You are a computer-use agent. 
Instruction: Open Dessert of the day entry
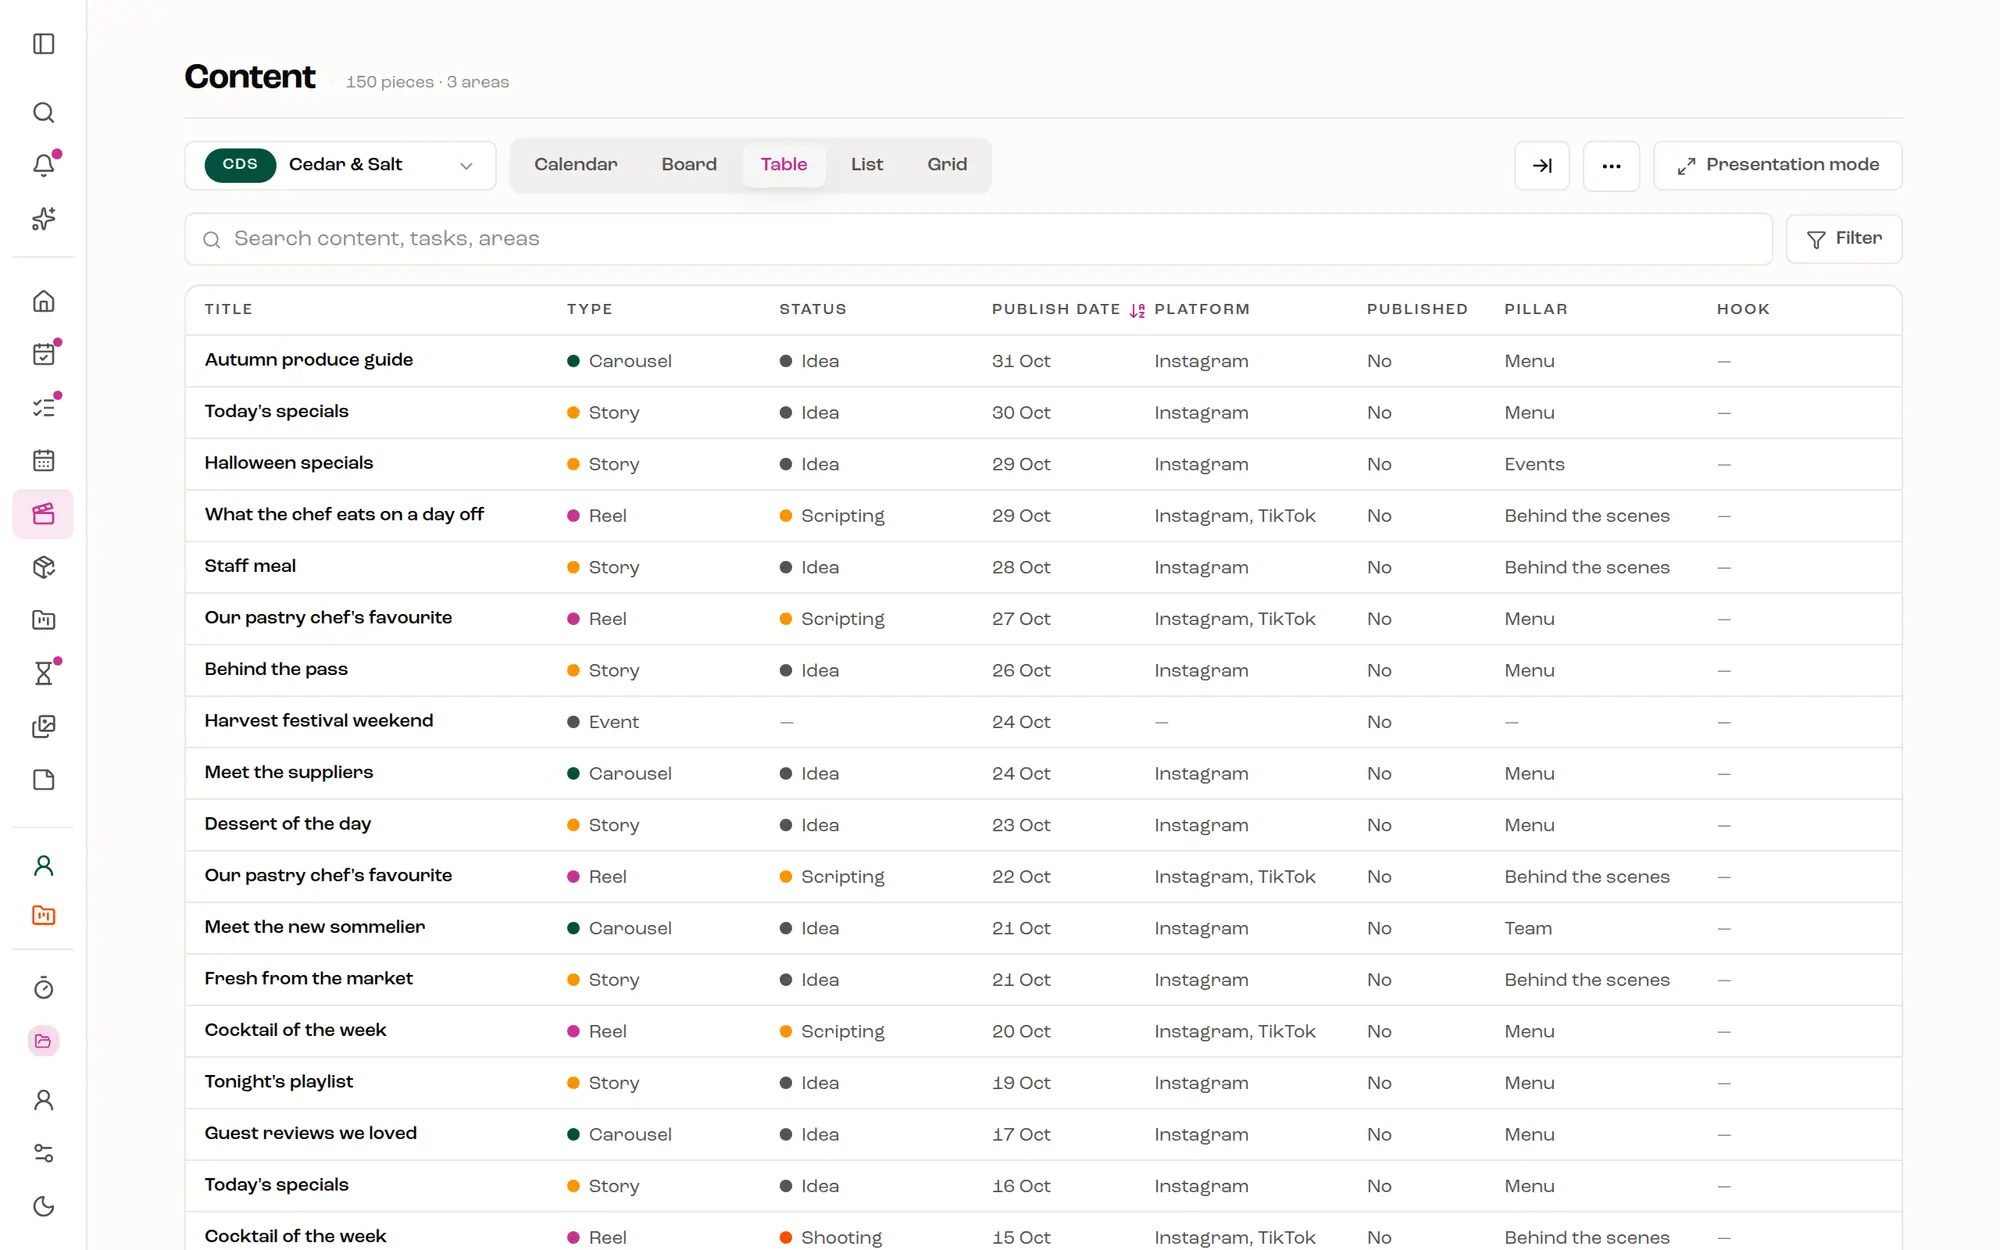pyautogui.click(x=287, y=824)
